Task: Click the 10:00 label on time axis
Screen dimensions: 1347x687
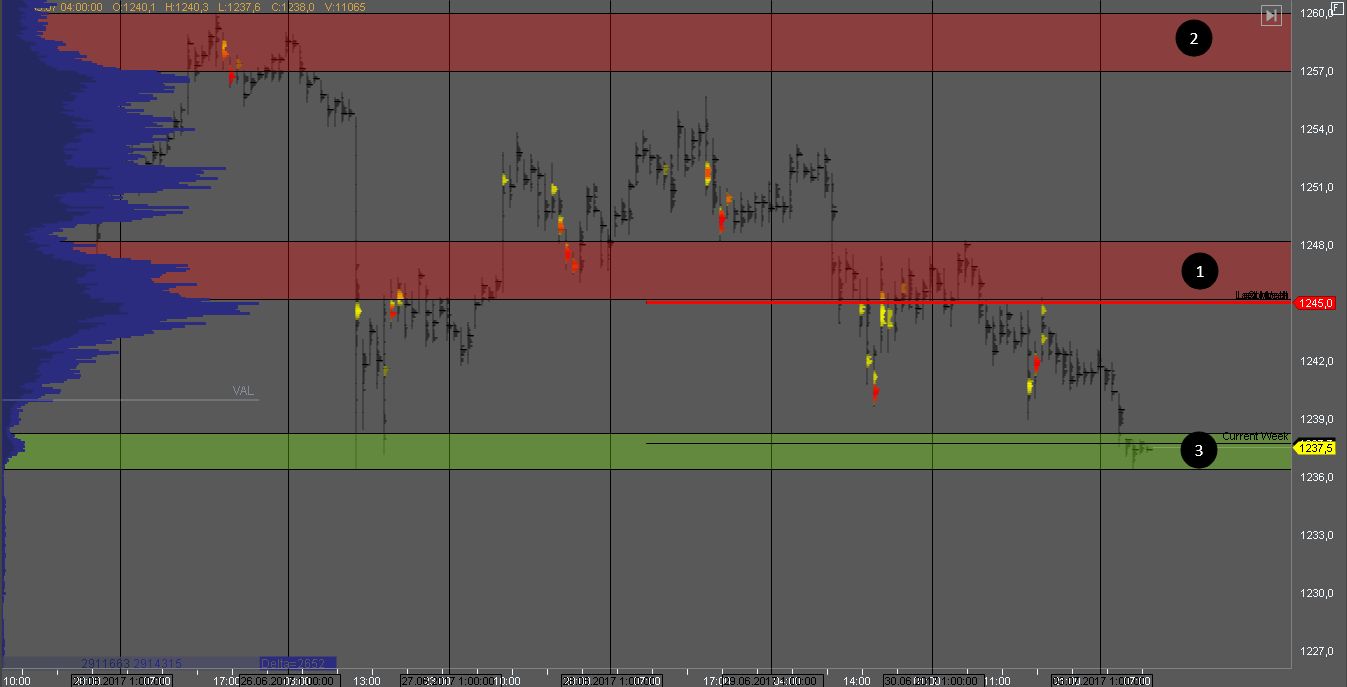Action: (18, 681)
